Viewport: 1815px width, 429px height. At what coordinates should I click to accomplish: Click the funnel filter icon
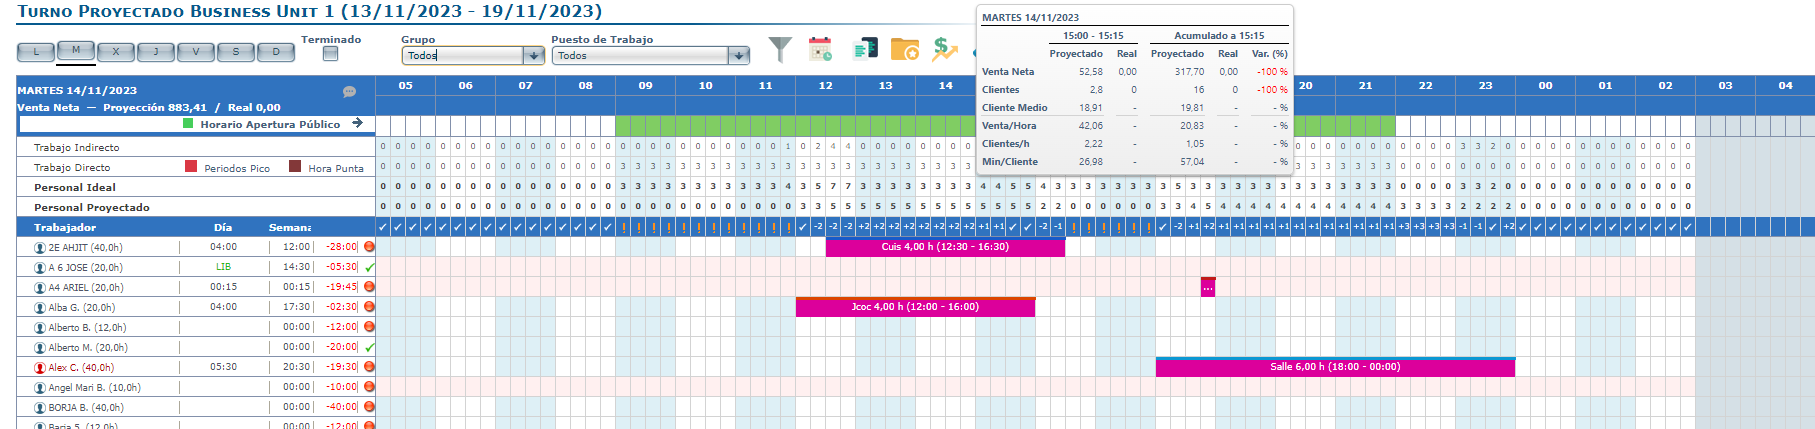[780, 49]
